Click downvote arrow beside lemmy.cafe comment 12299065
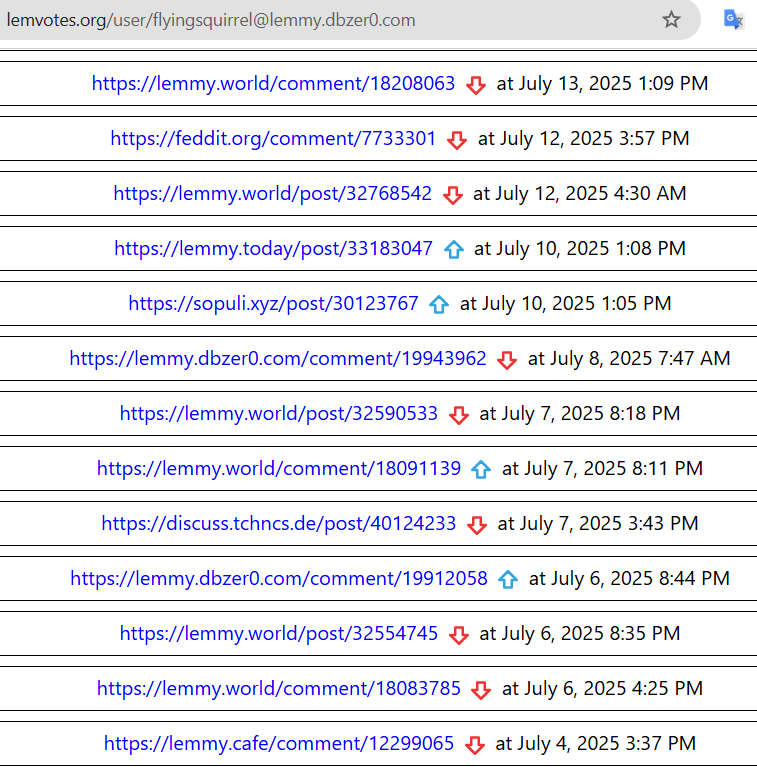 pyautogui.click(x=475, y=745)
